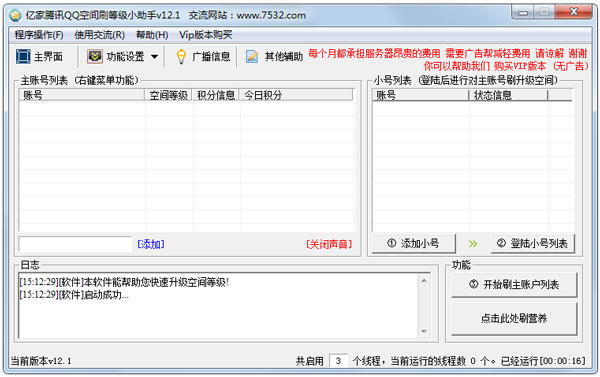Open the 程序操作(F) menu
The width and height of the screenshot is (600, 377).
tap(39, 35)
